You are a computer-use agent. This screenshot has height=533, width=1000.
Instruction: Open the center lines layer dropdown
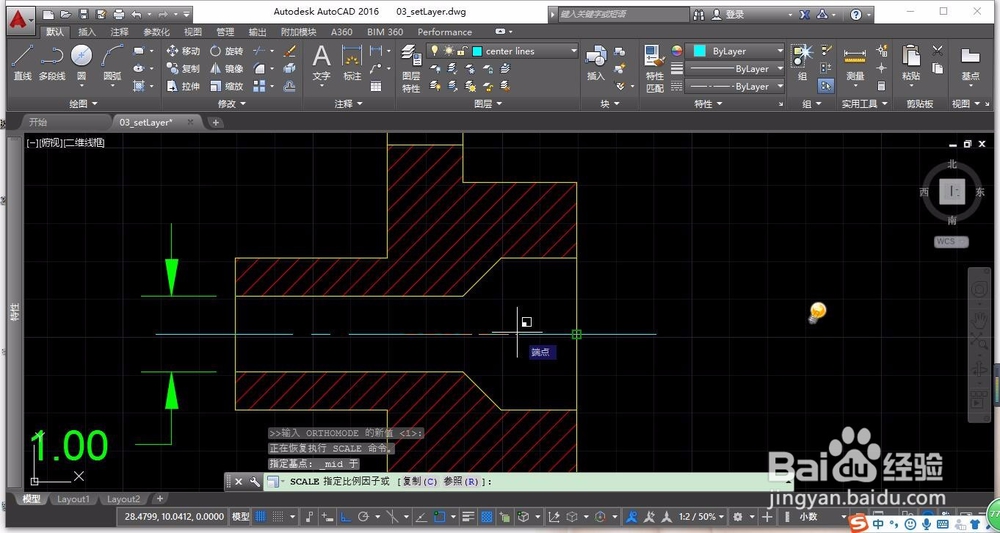tap(503, 51)
